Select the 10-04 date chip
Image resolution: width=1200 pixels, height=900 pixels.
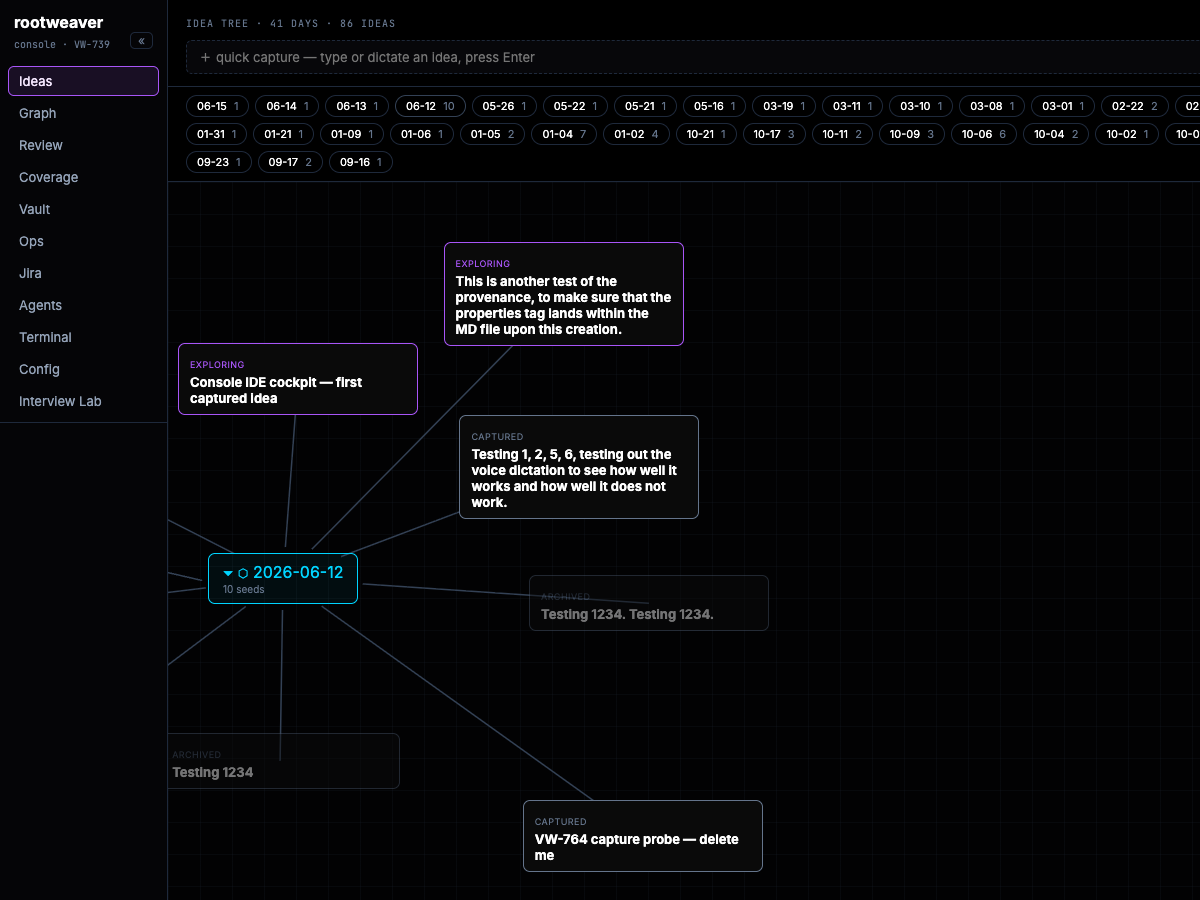pyautogui.click(x=1056, y=134)
